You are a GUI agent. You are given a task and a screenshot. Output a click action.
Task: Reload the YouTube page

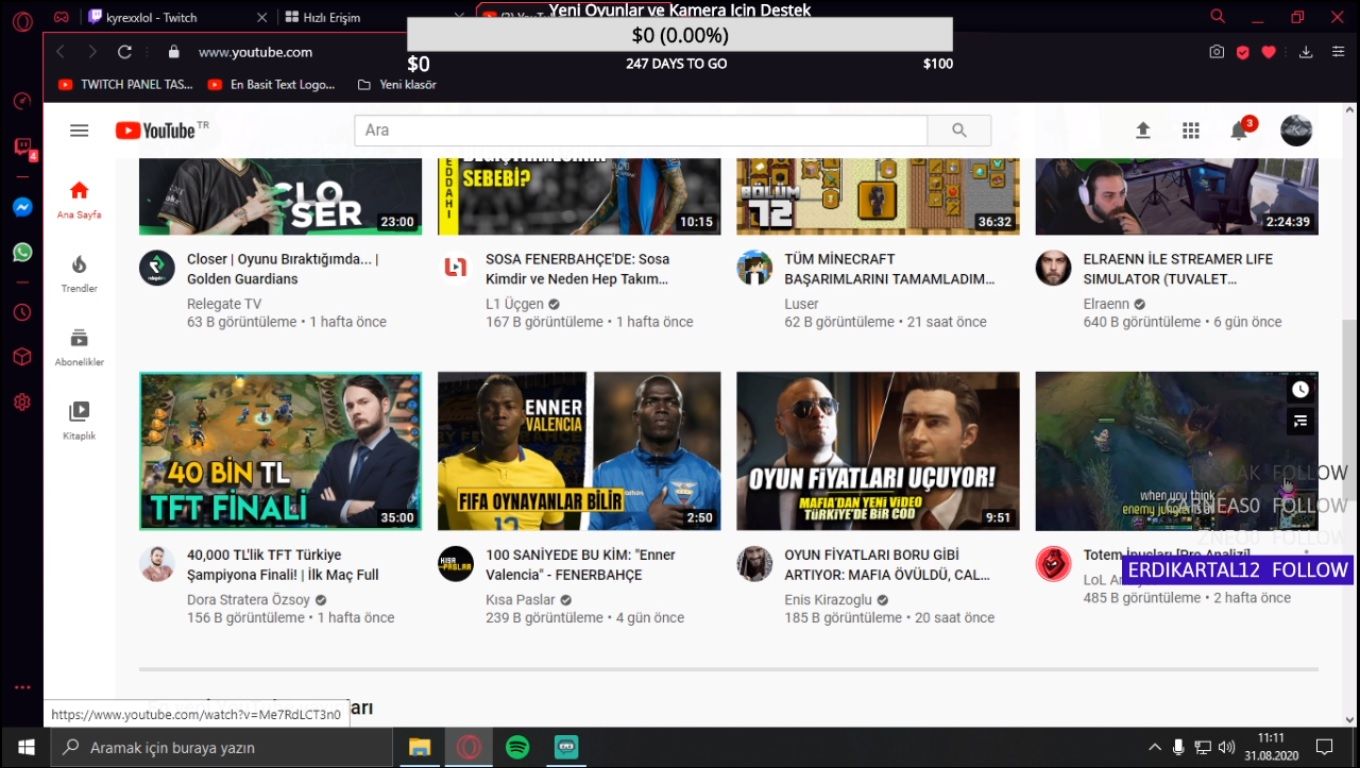coord(125,52)
